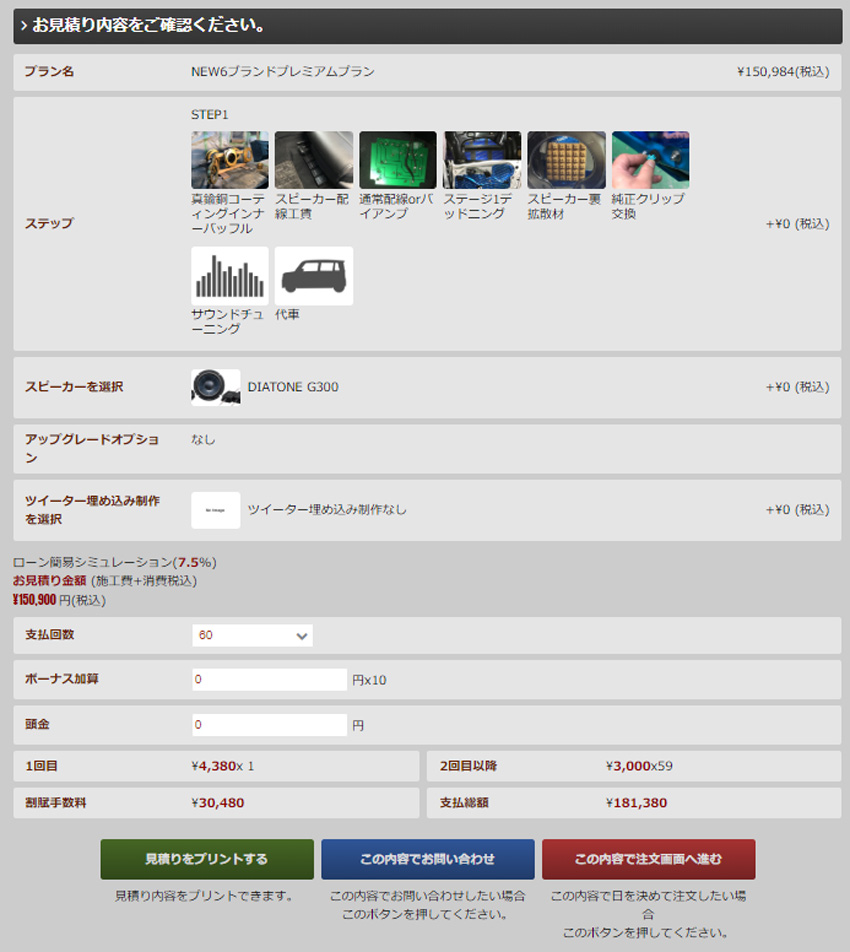Viewport: 850px width, 952px height.
Task: Click the green circuit board 通常配線orバイアンプ image
Action: [x=397, y=160]
